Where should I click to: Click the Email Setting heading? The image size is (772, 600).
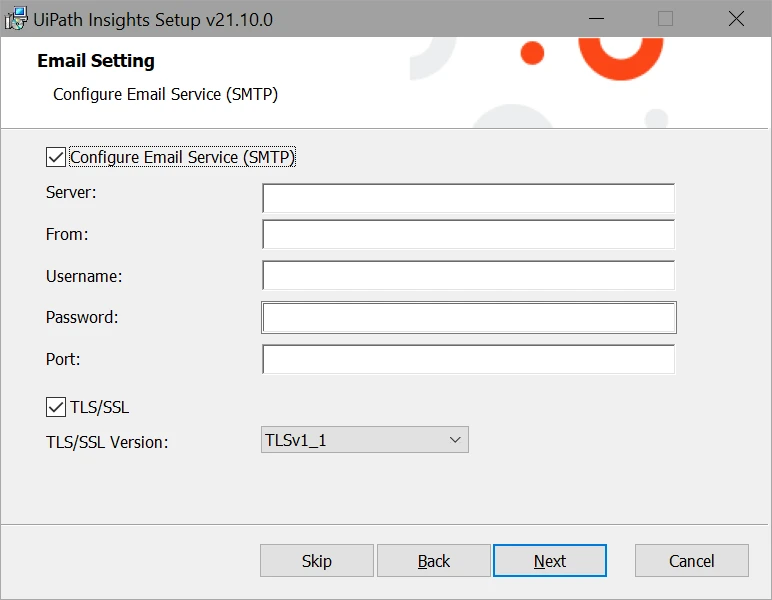coord(96,61)
